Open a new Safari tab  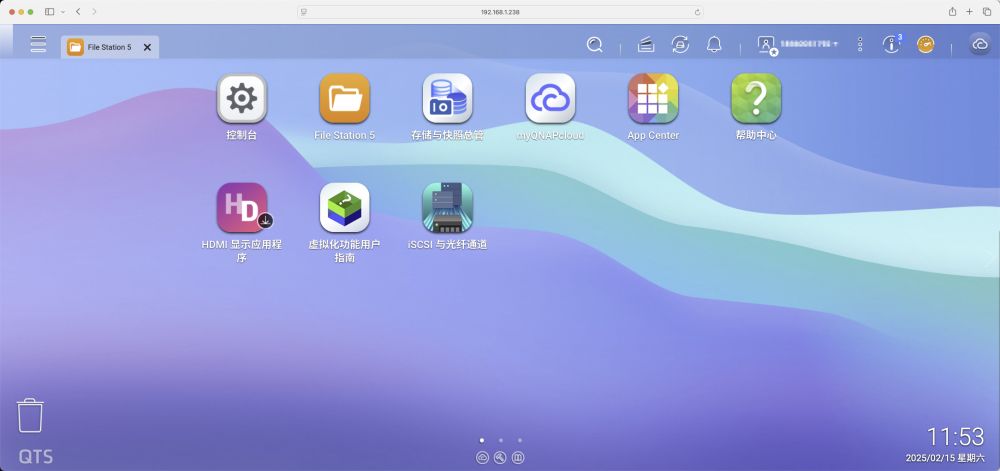pyautogui.click(x=969, y=11)
